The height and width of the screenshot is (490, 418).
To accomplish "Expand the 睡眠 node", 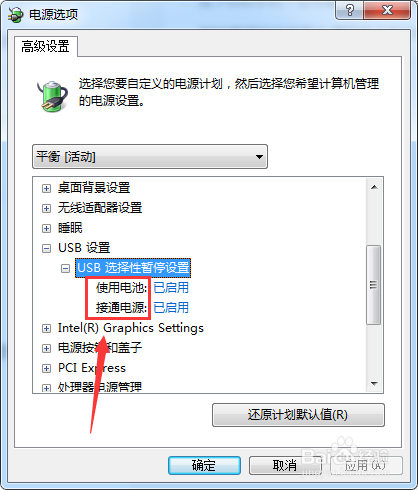I will pos(46,228).
